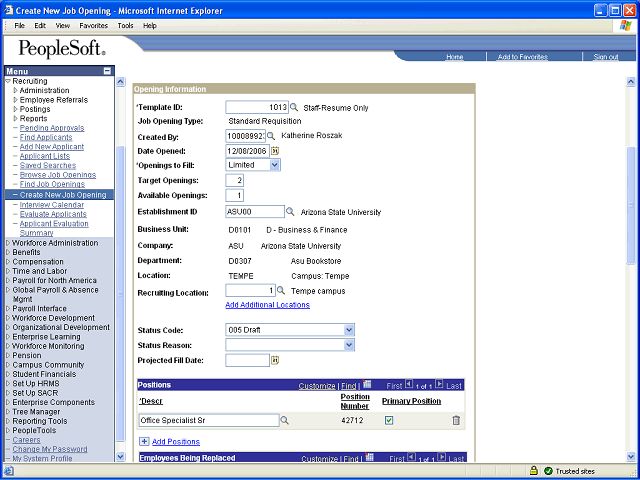
Task: Open the Template ID lookup magnifier
Action: click(x=294, y=107)
